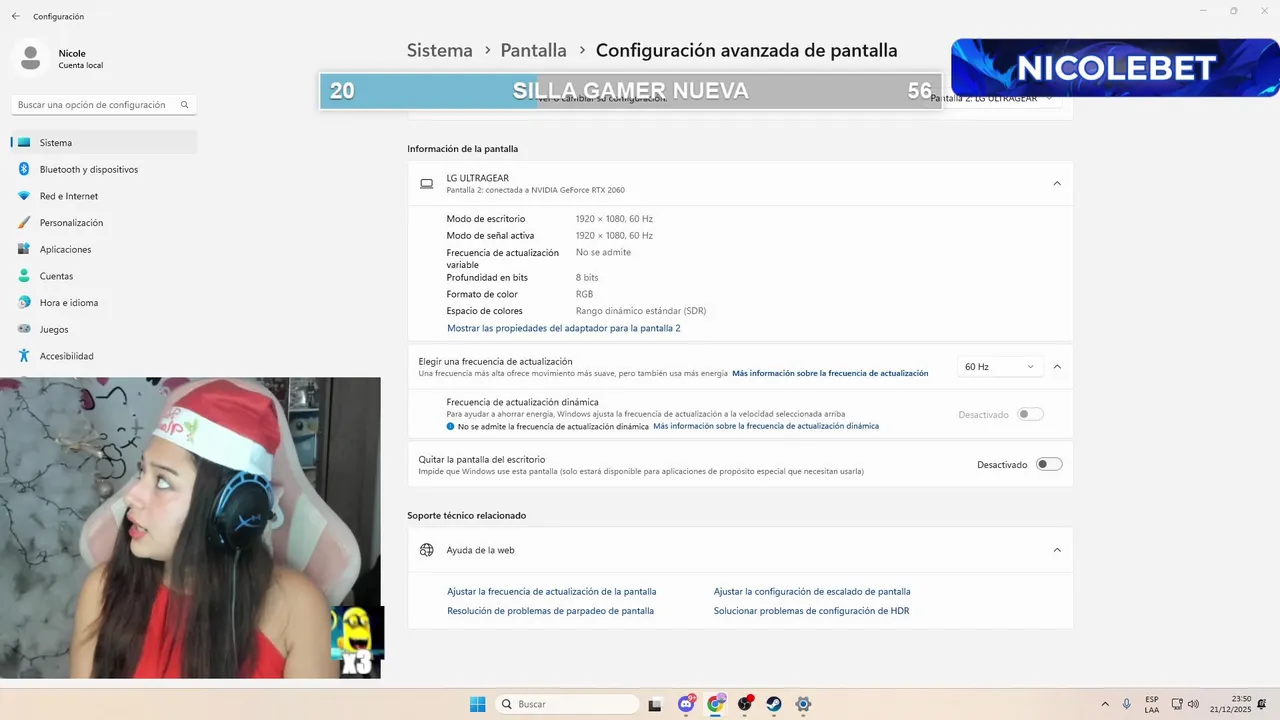Open Más información sobre la frecuencia de actualización dinámica
This screenshot has width=1280, height=720.
[x=766, y=426]
